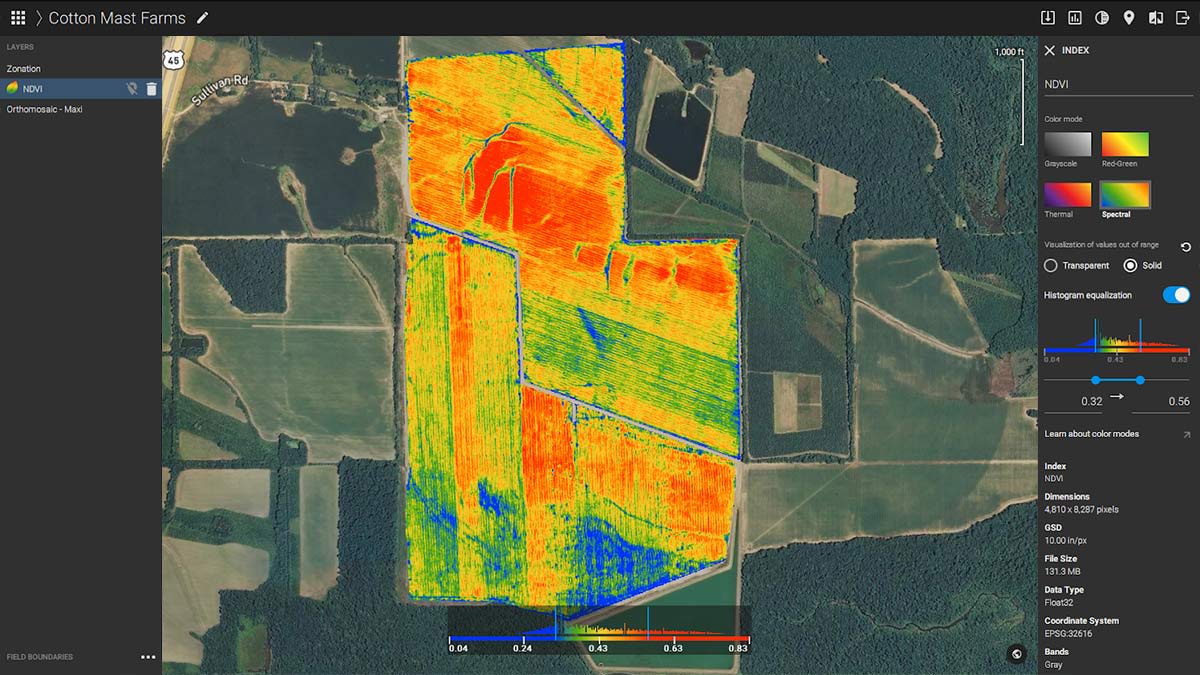
Task: Open the side-by-side compare icon
Action: [x=1156, y=17]
